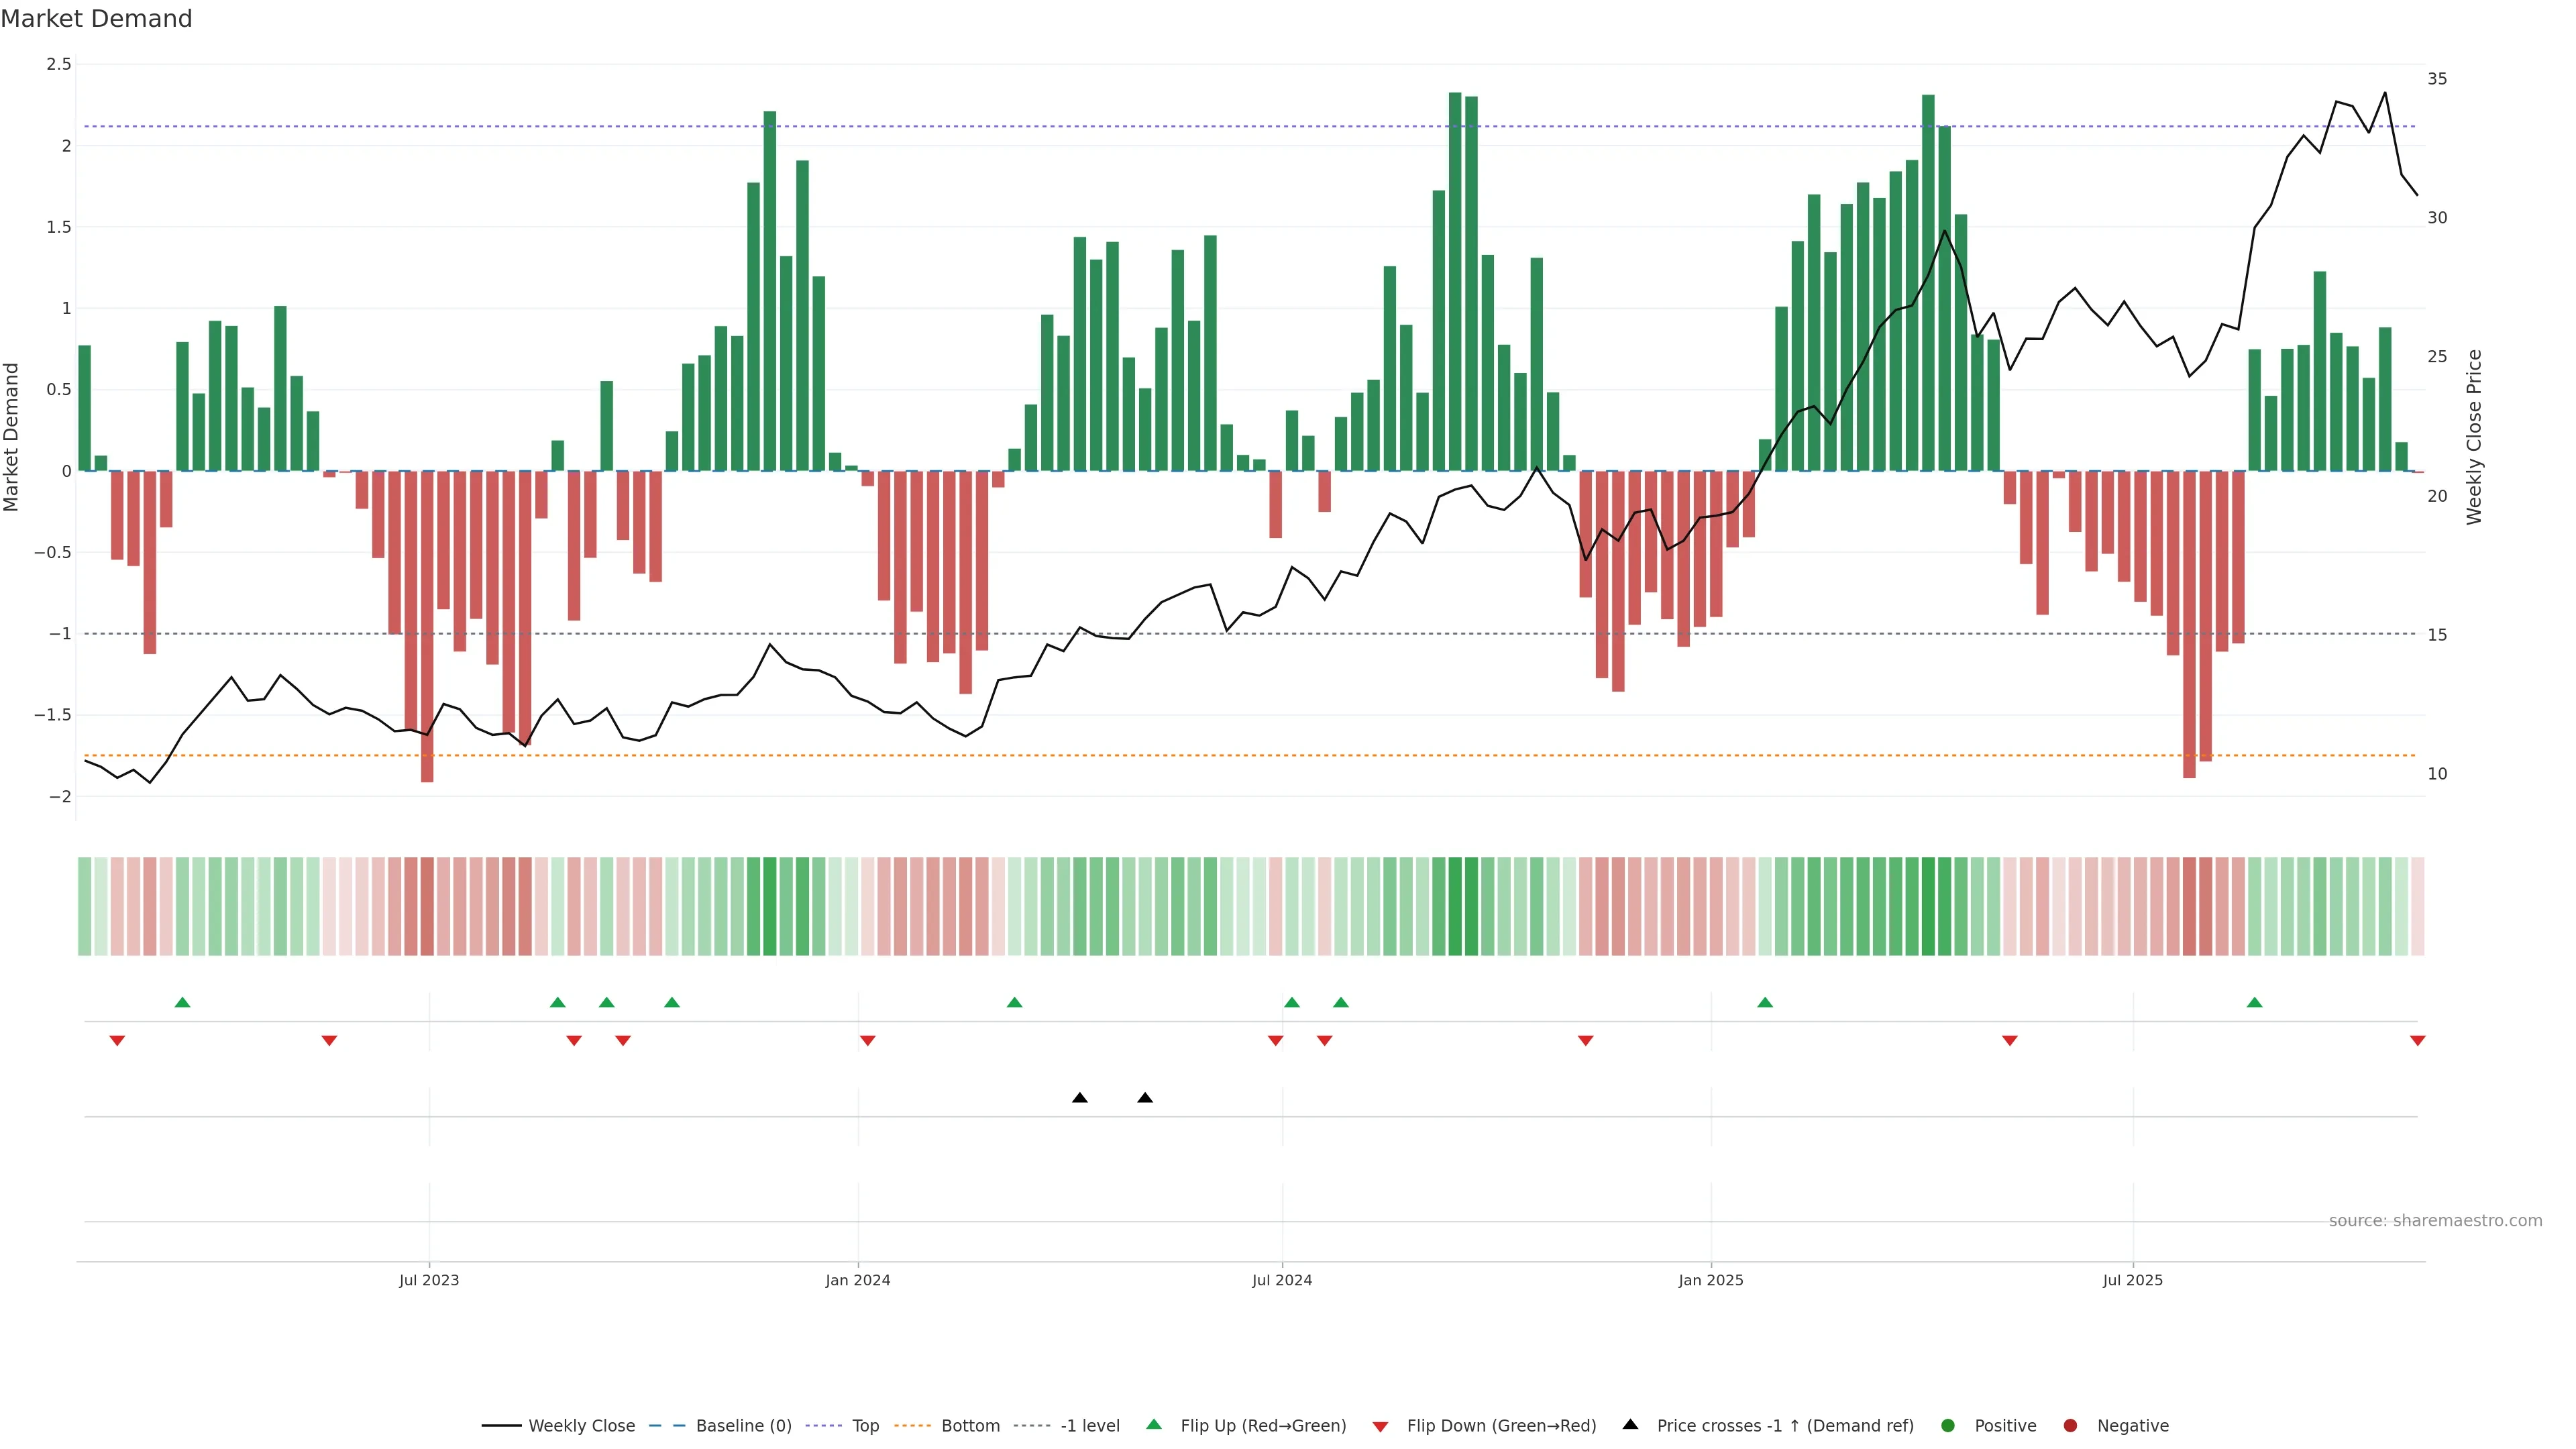Click Flip Down red triangle legend icon
This screenshot has width=2576, height=1449.
(1380, 1426)
